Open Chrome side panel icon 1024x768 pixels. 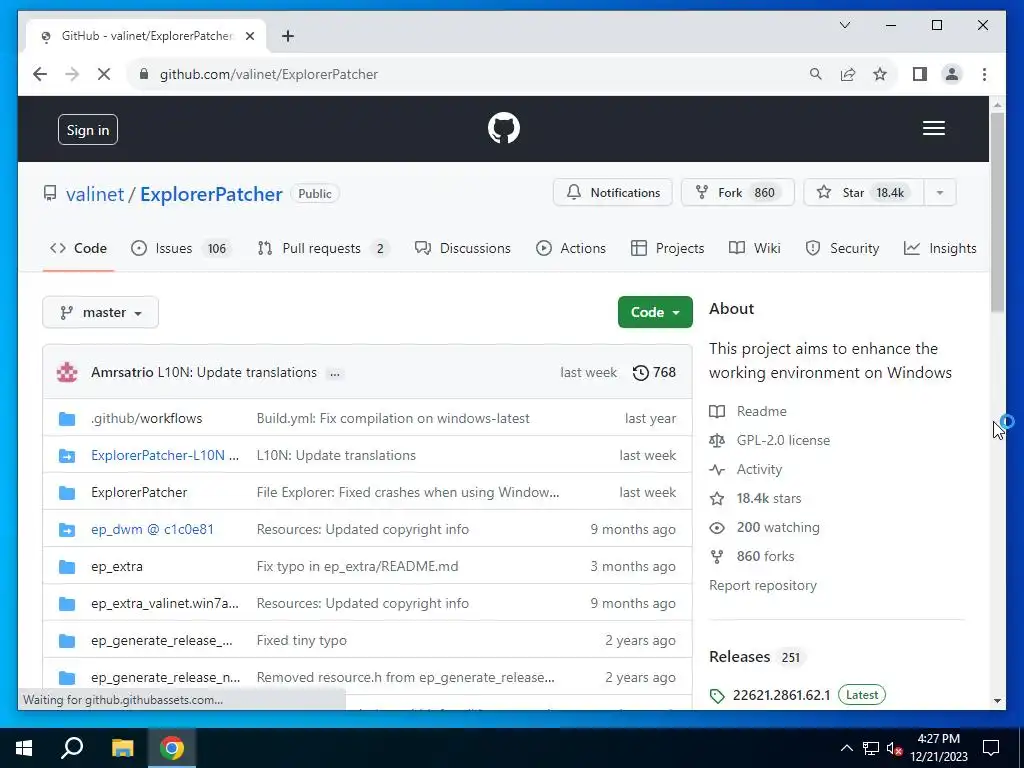click(x=920, y=74)
